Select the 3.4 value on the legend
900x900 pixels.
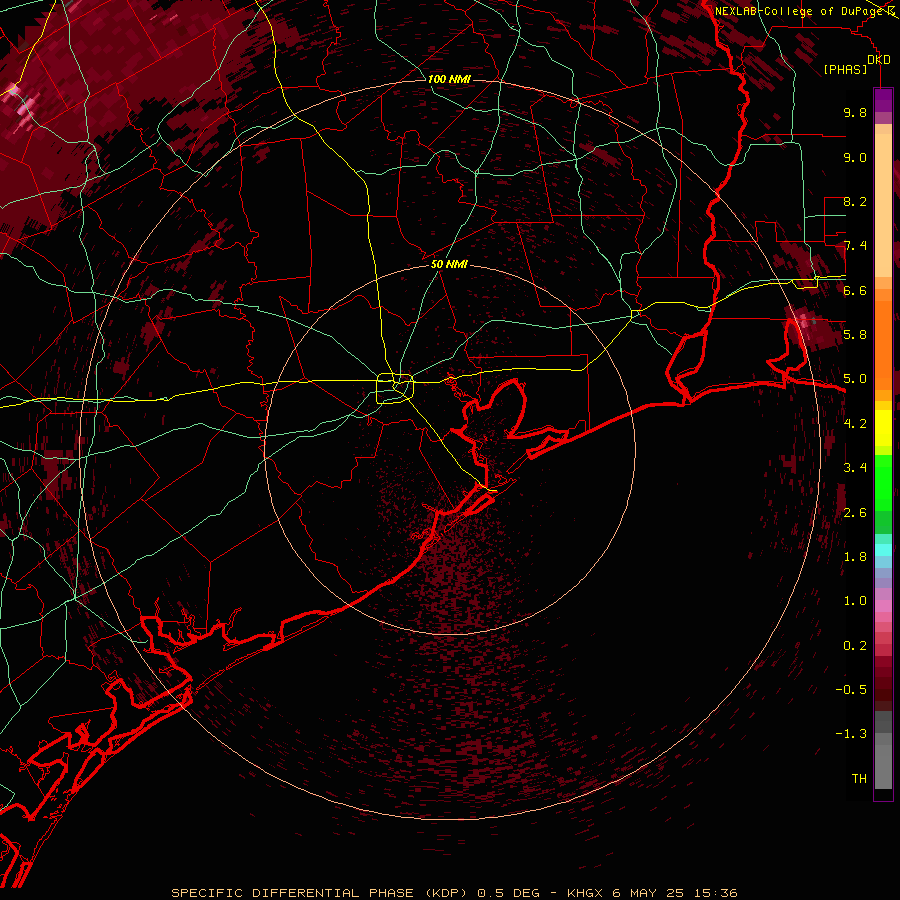pyautogui.click(x=855, y=467)
